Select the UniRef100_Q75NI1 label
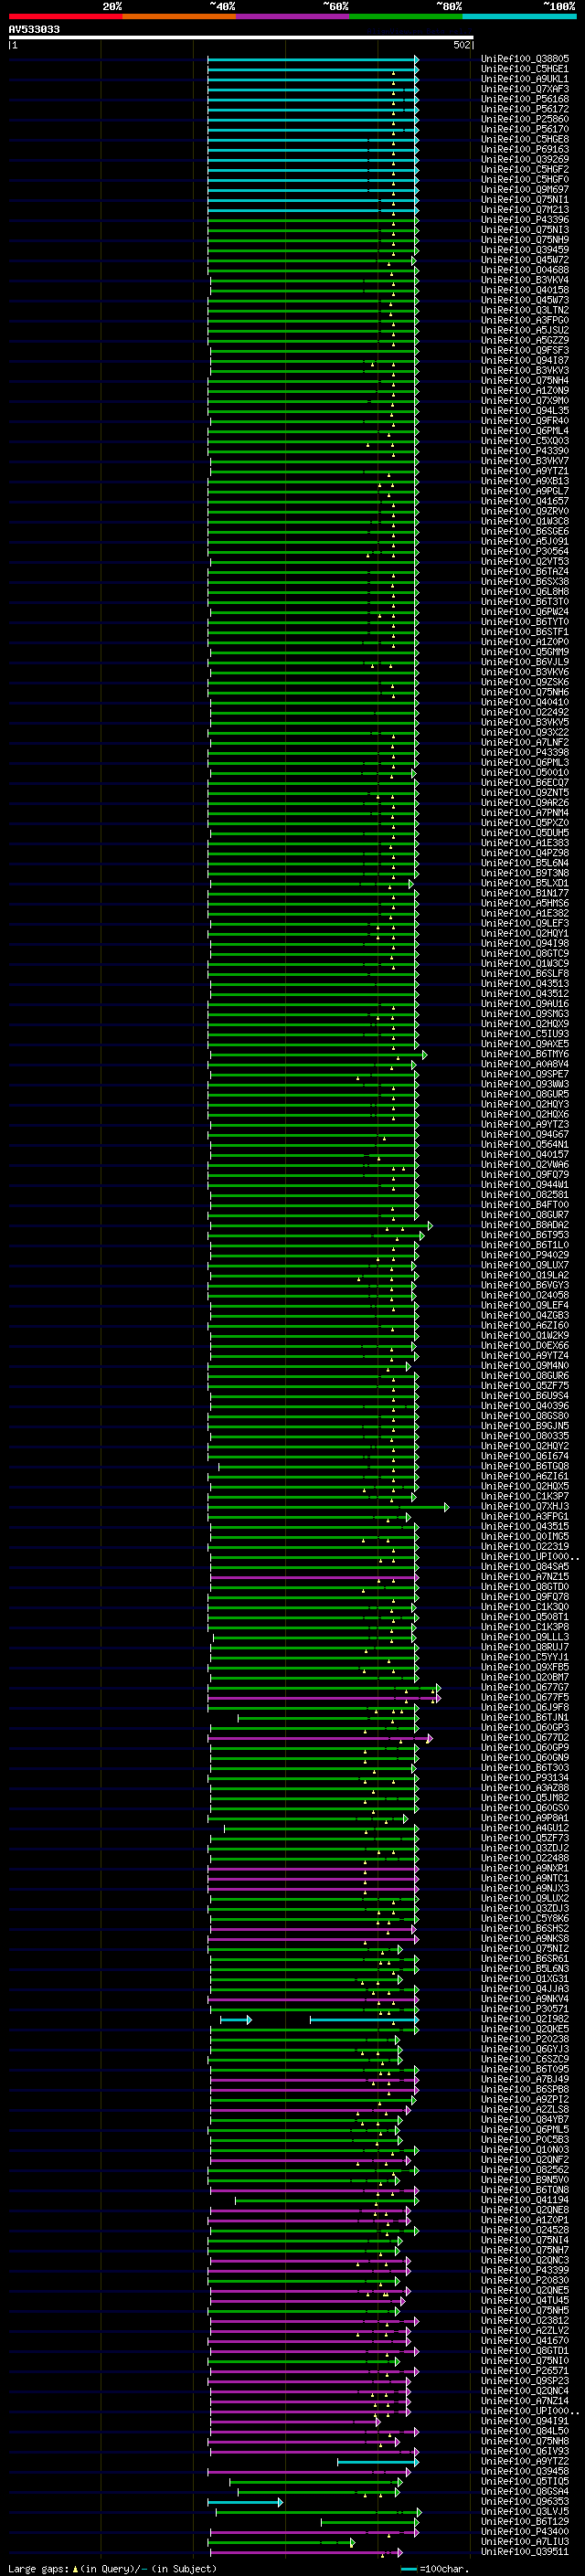The image size is (585, 2576). tap(525, 200)
